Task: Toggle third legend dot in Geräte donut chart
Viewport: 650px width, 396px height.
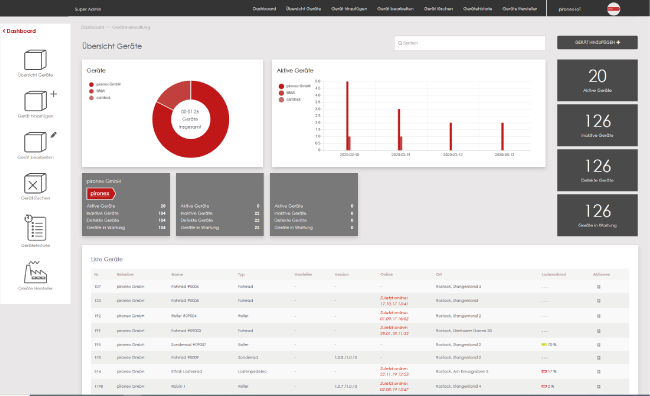Action: click(91, 98)
